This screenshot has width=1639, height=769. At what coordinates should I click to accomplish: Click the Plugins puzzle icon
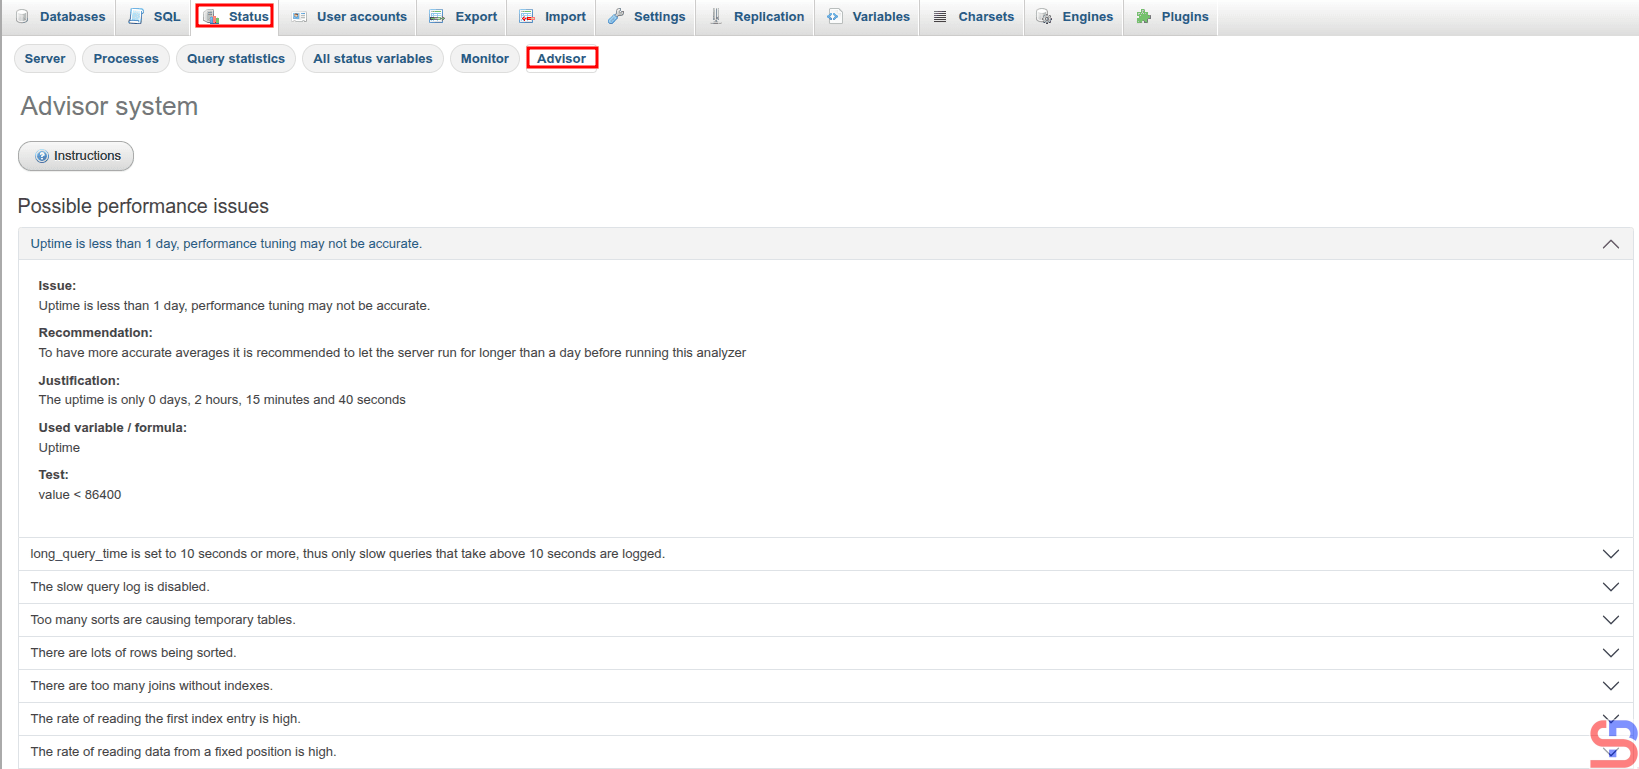pyautogui.click(x=1144, y=17)
